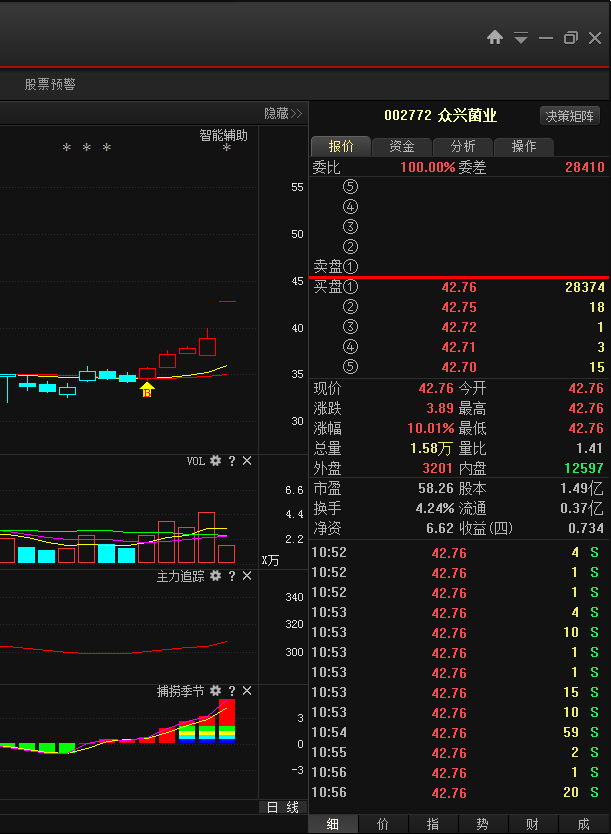Click the yellow B buy signal marker
This screenshot has width=611, height=834.
coord(147,390)
